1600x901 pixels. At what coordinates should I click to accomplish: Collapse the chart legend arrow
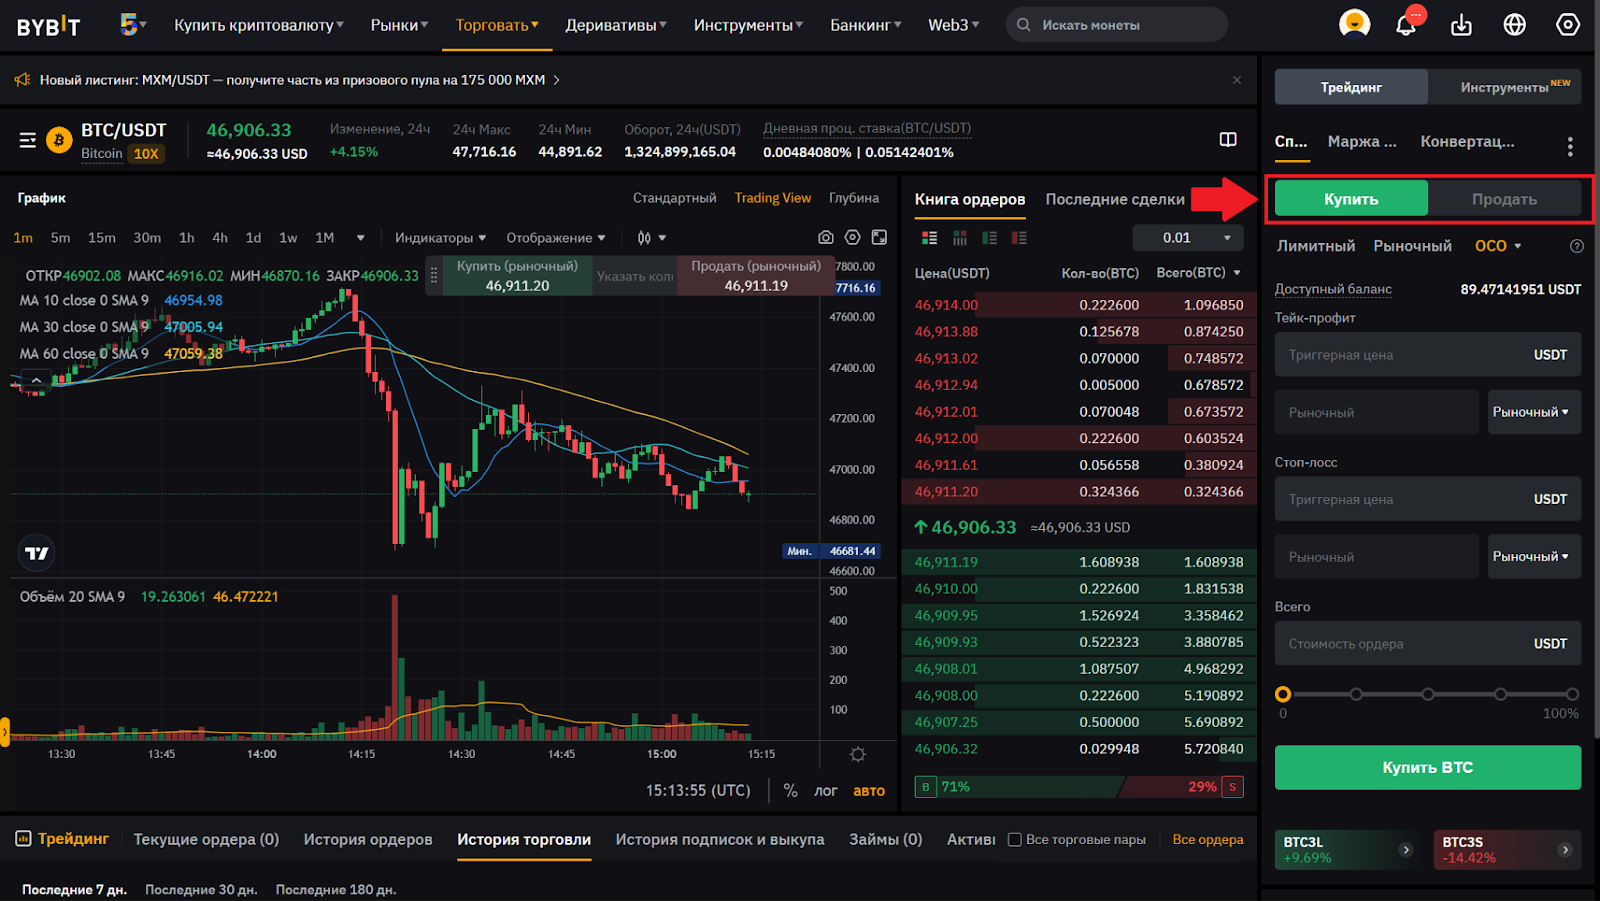click(36, 380)
